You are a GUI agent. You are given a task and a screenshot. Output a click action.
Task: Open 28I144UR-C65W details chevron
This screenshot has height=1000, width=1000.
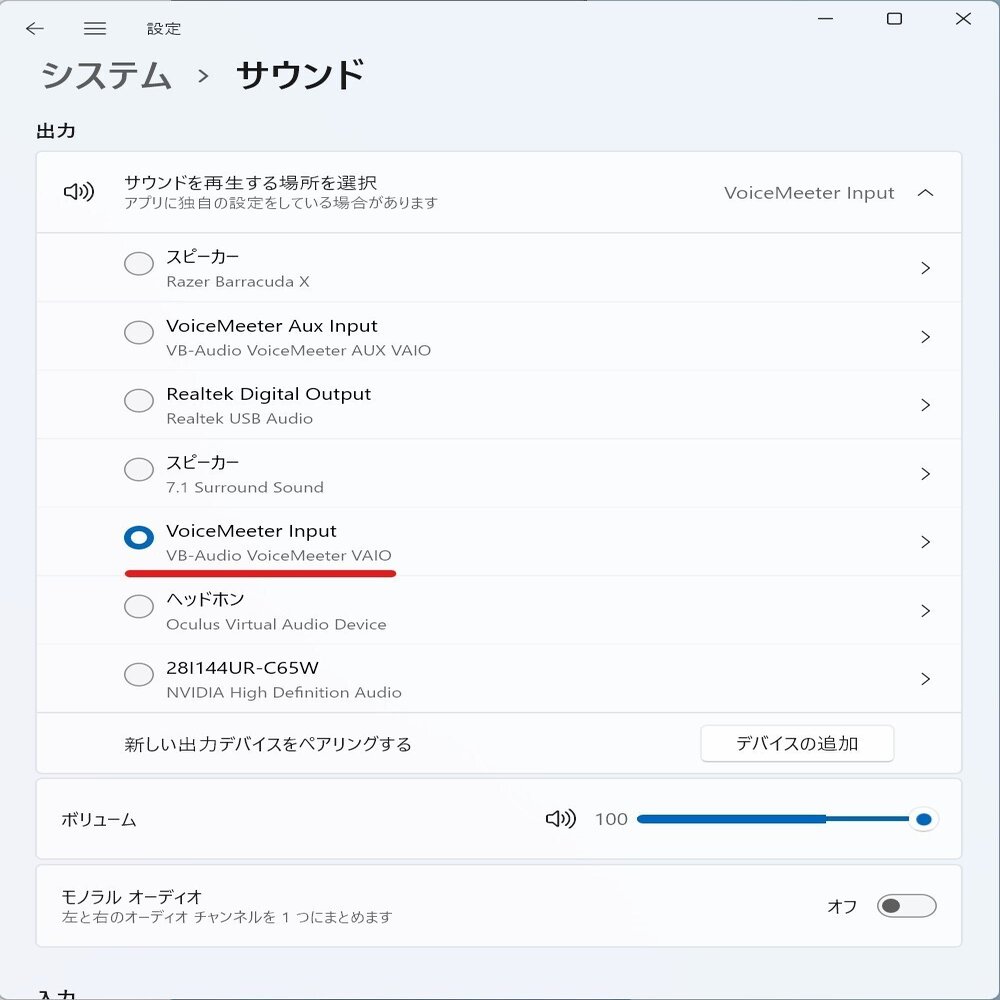click(925, 679)
